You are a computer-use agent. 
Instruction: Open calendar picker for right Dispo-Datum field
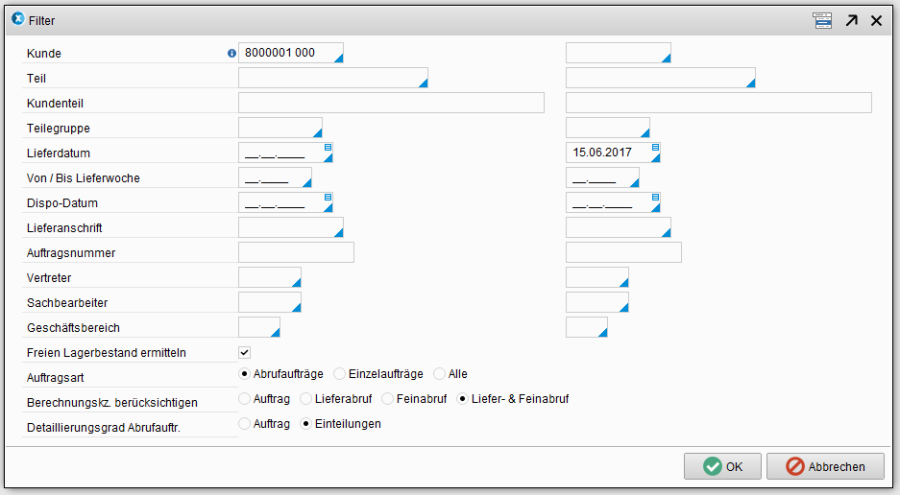[x=656, y=198]
